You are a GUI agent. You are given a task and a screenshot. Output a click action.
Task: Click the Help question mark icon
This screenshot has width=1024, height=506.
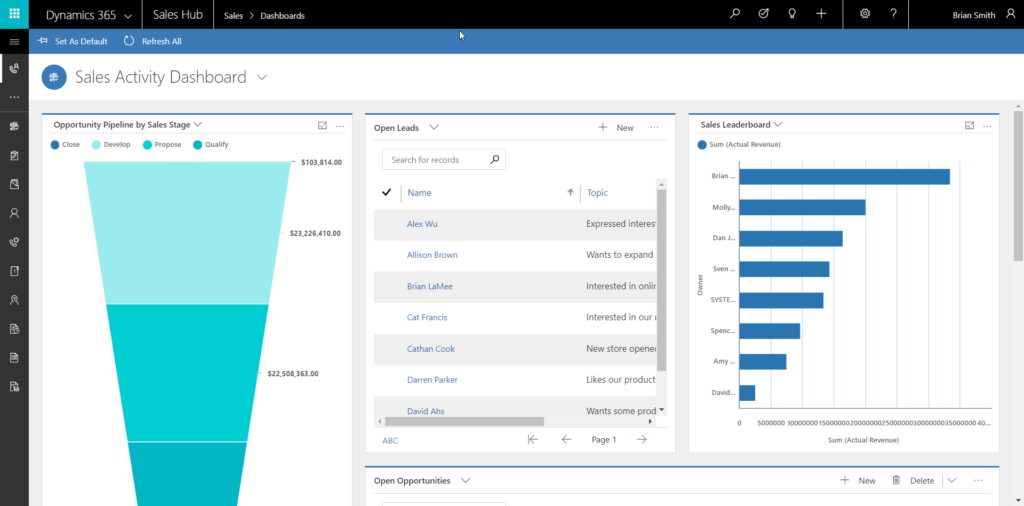coord(893,14)
